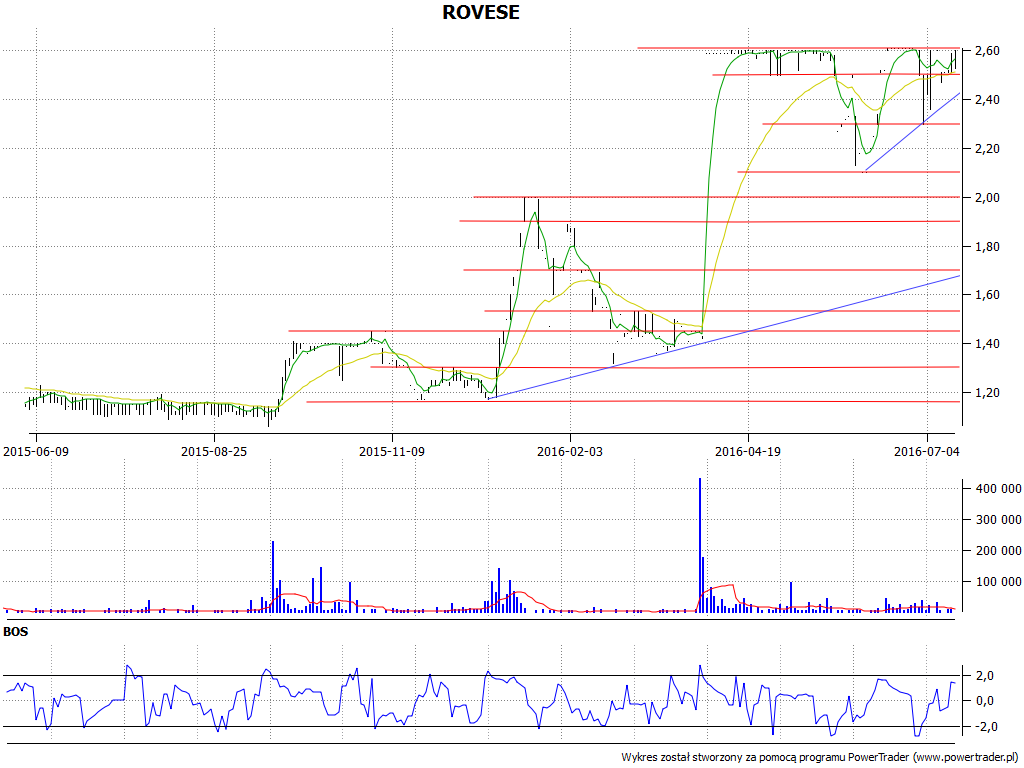Click the 1,20 price axis value

(x=987, y=393)
